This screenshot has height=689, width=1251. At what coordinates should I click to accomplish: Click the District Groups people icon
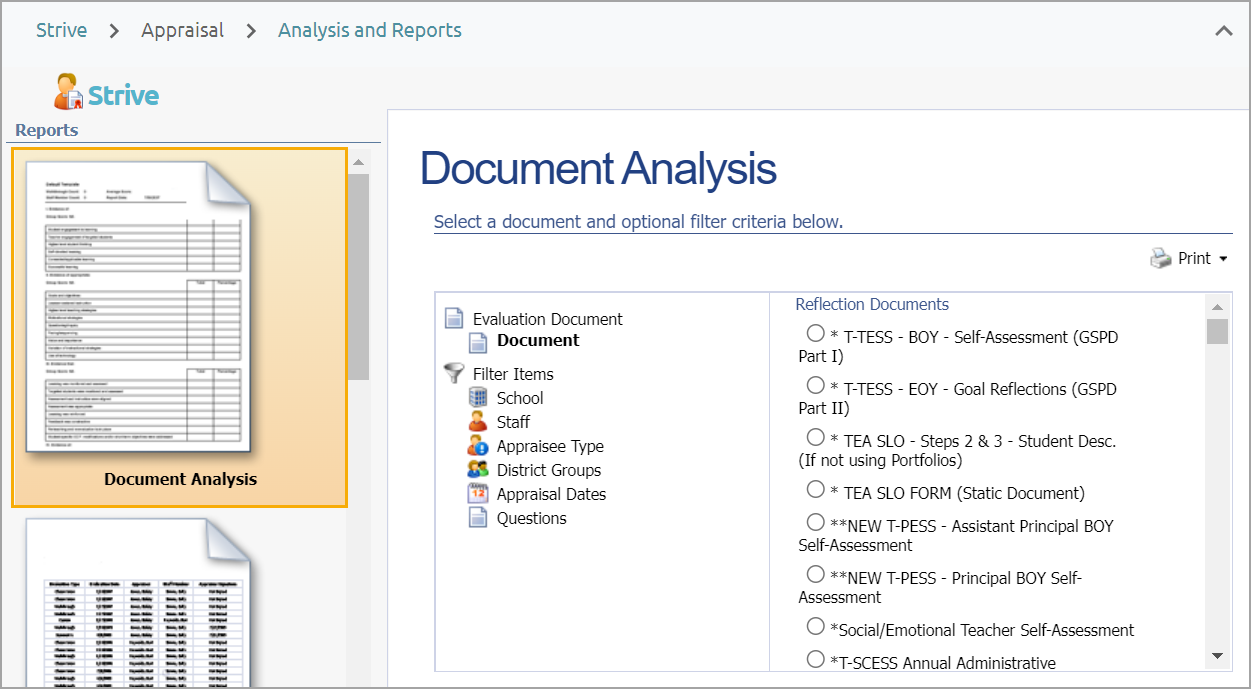pos(478,469)
